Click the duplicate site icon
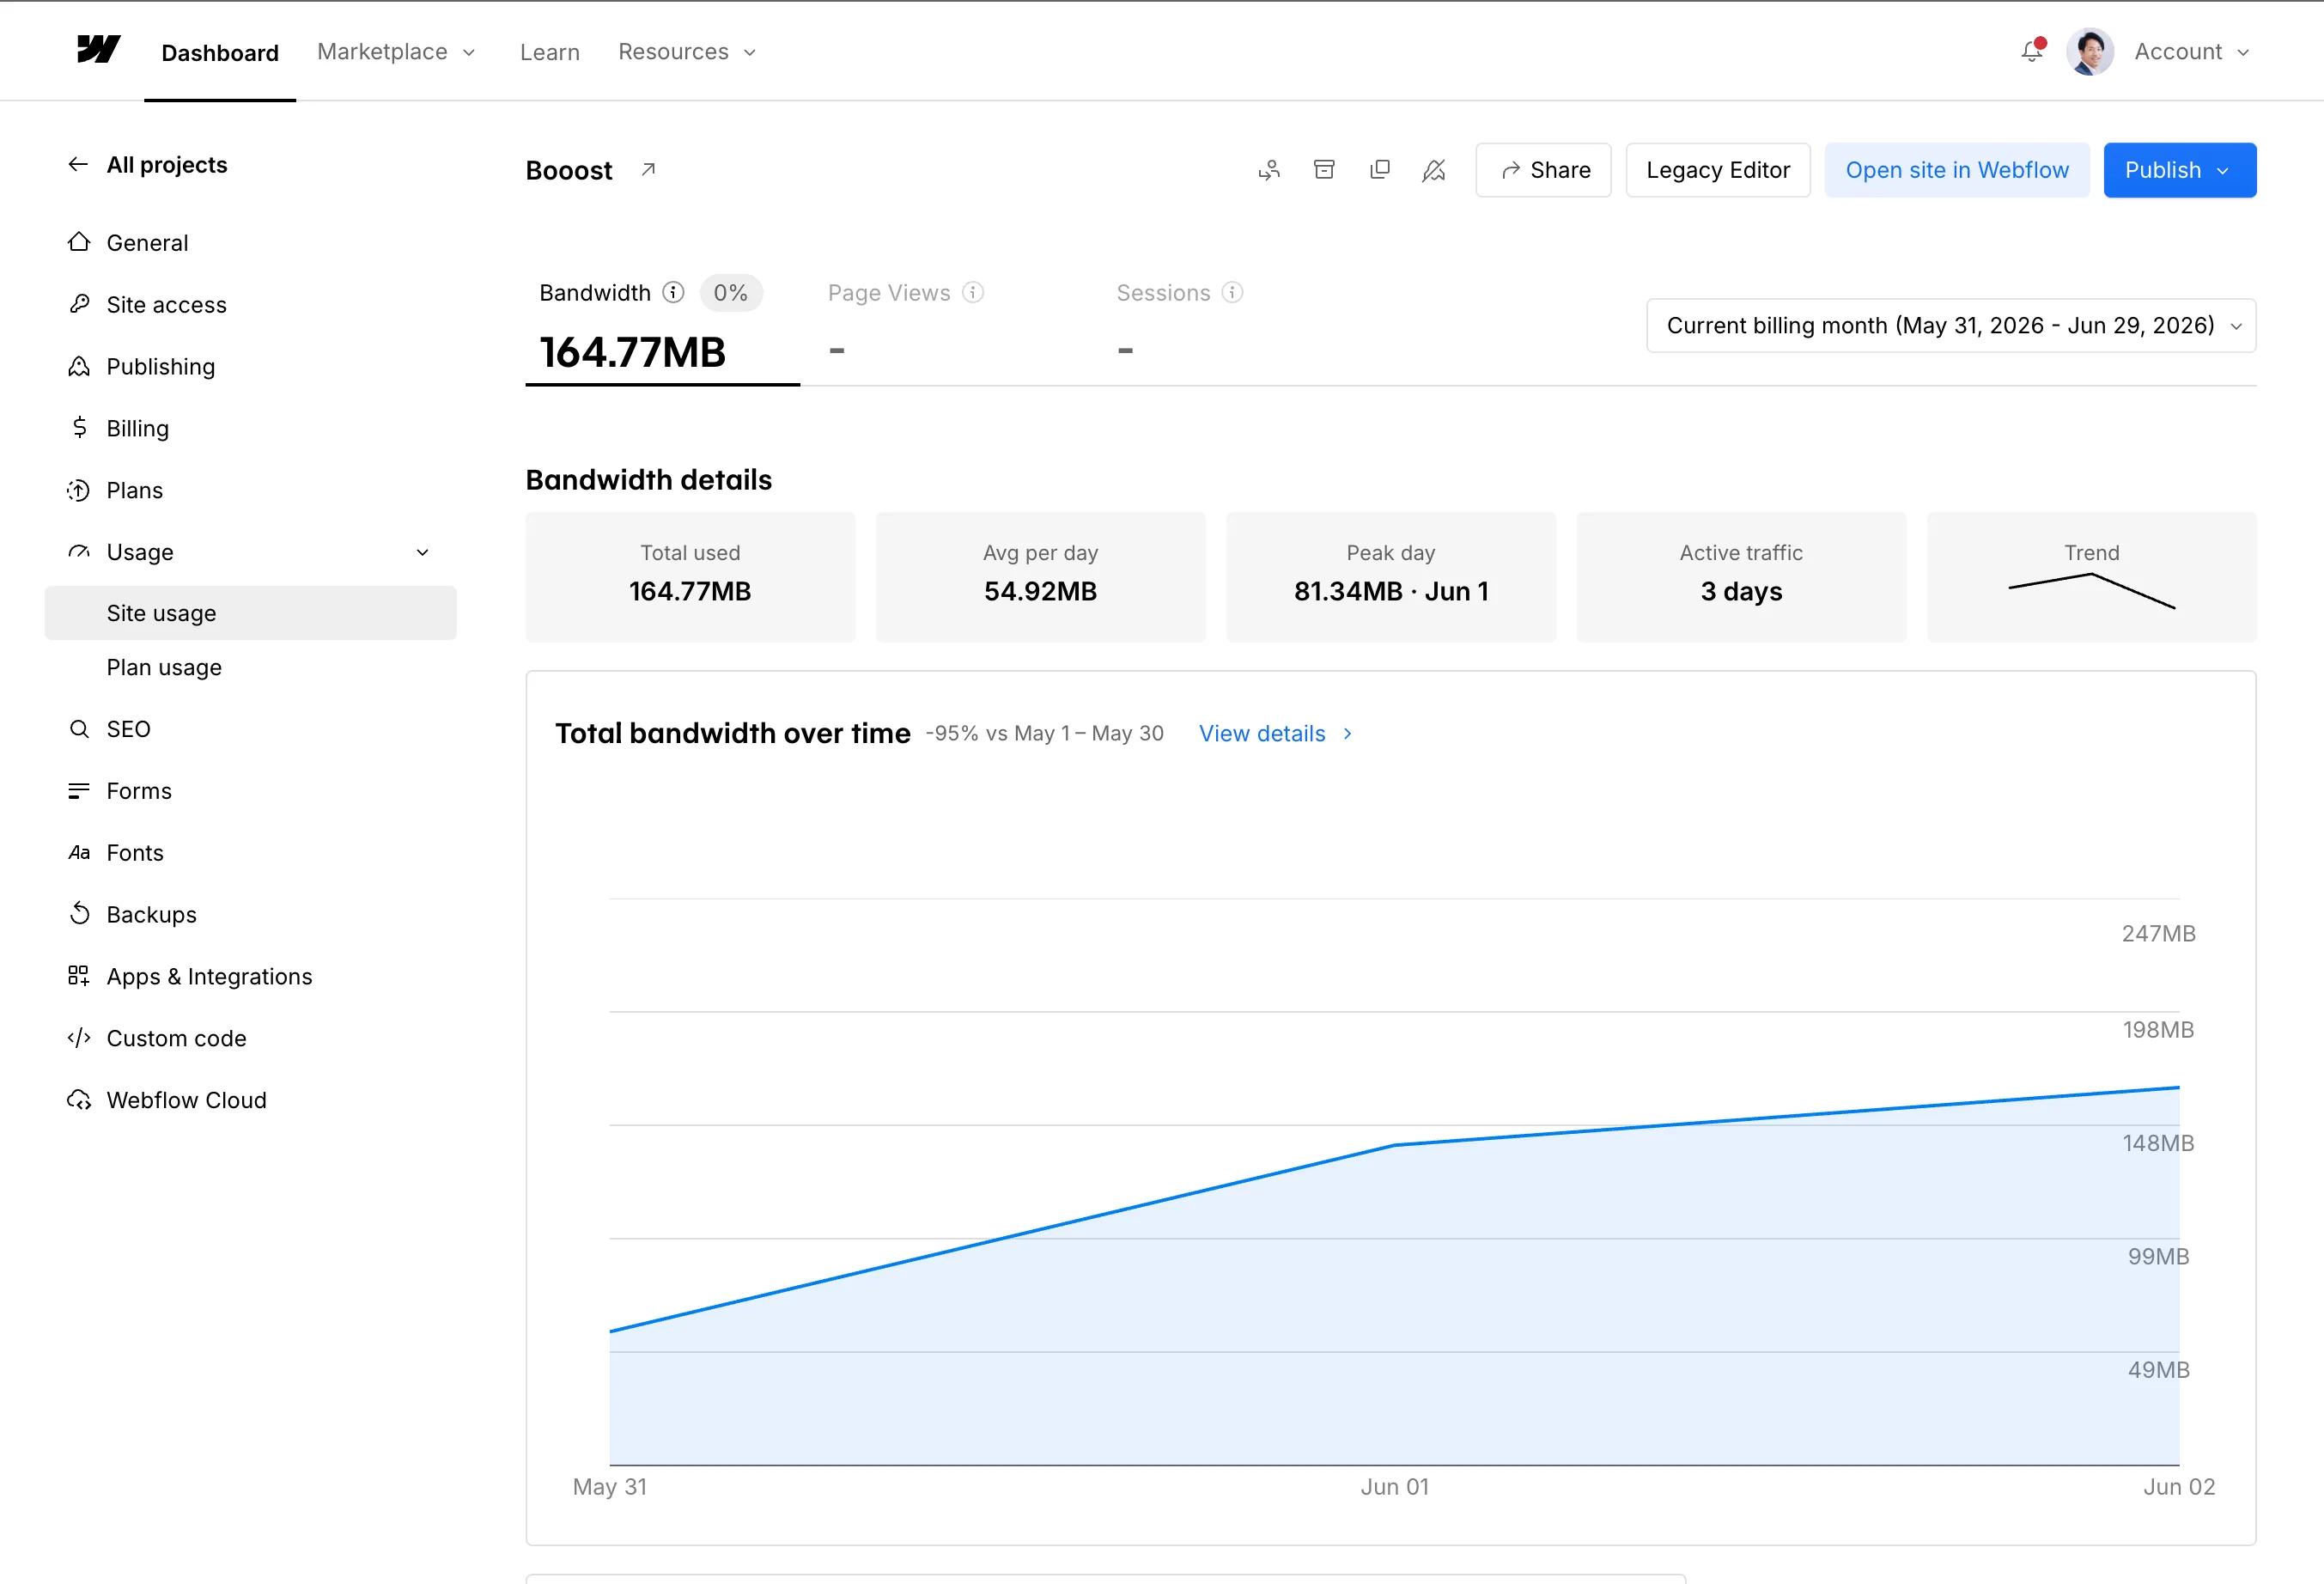 point(1380,170)
